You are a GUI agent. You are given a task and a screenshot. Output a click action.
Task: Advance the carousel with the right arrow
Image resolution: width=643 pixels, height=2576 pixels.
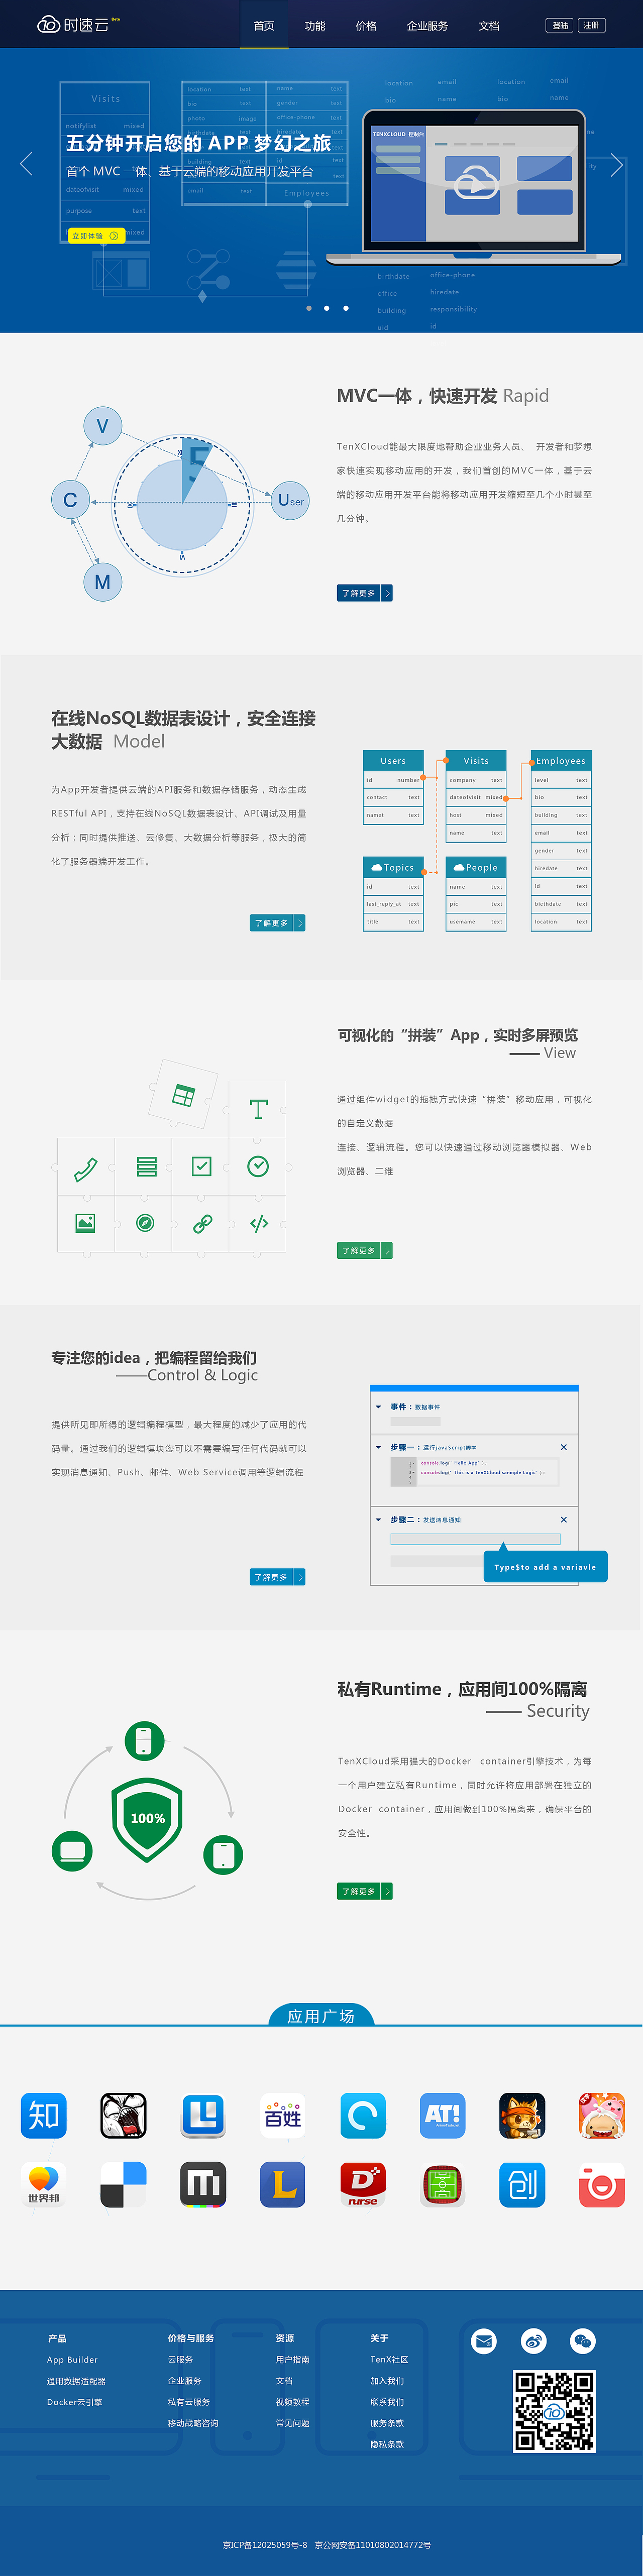tap(616, 165)
